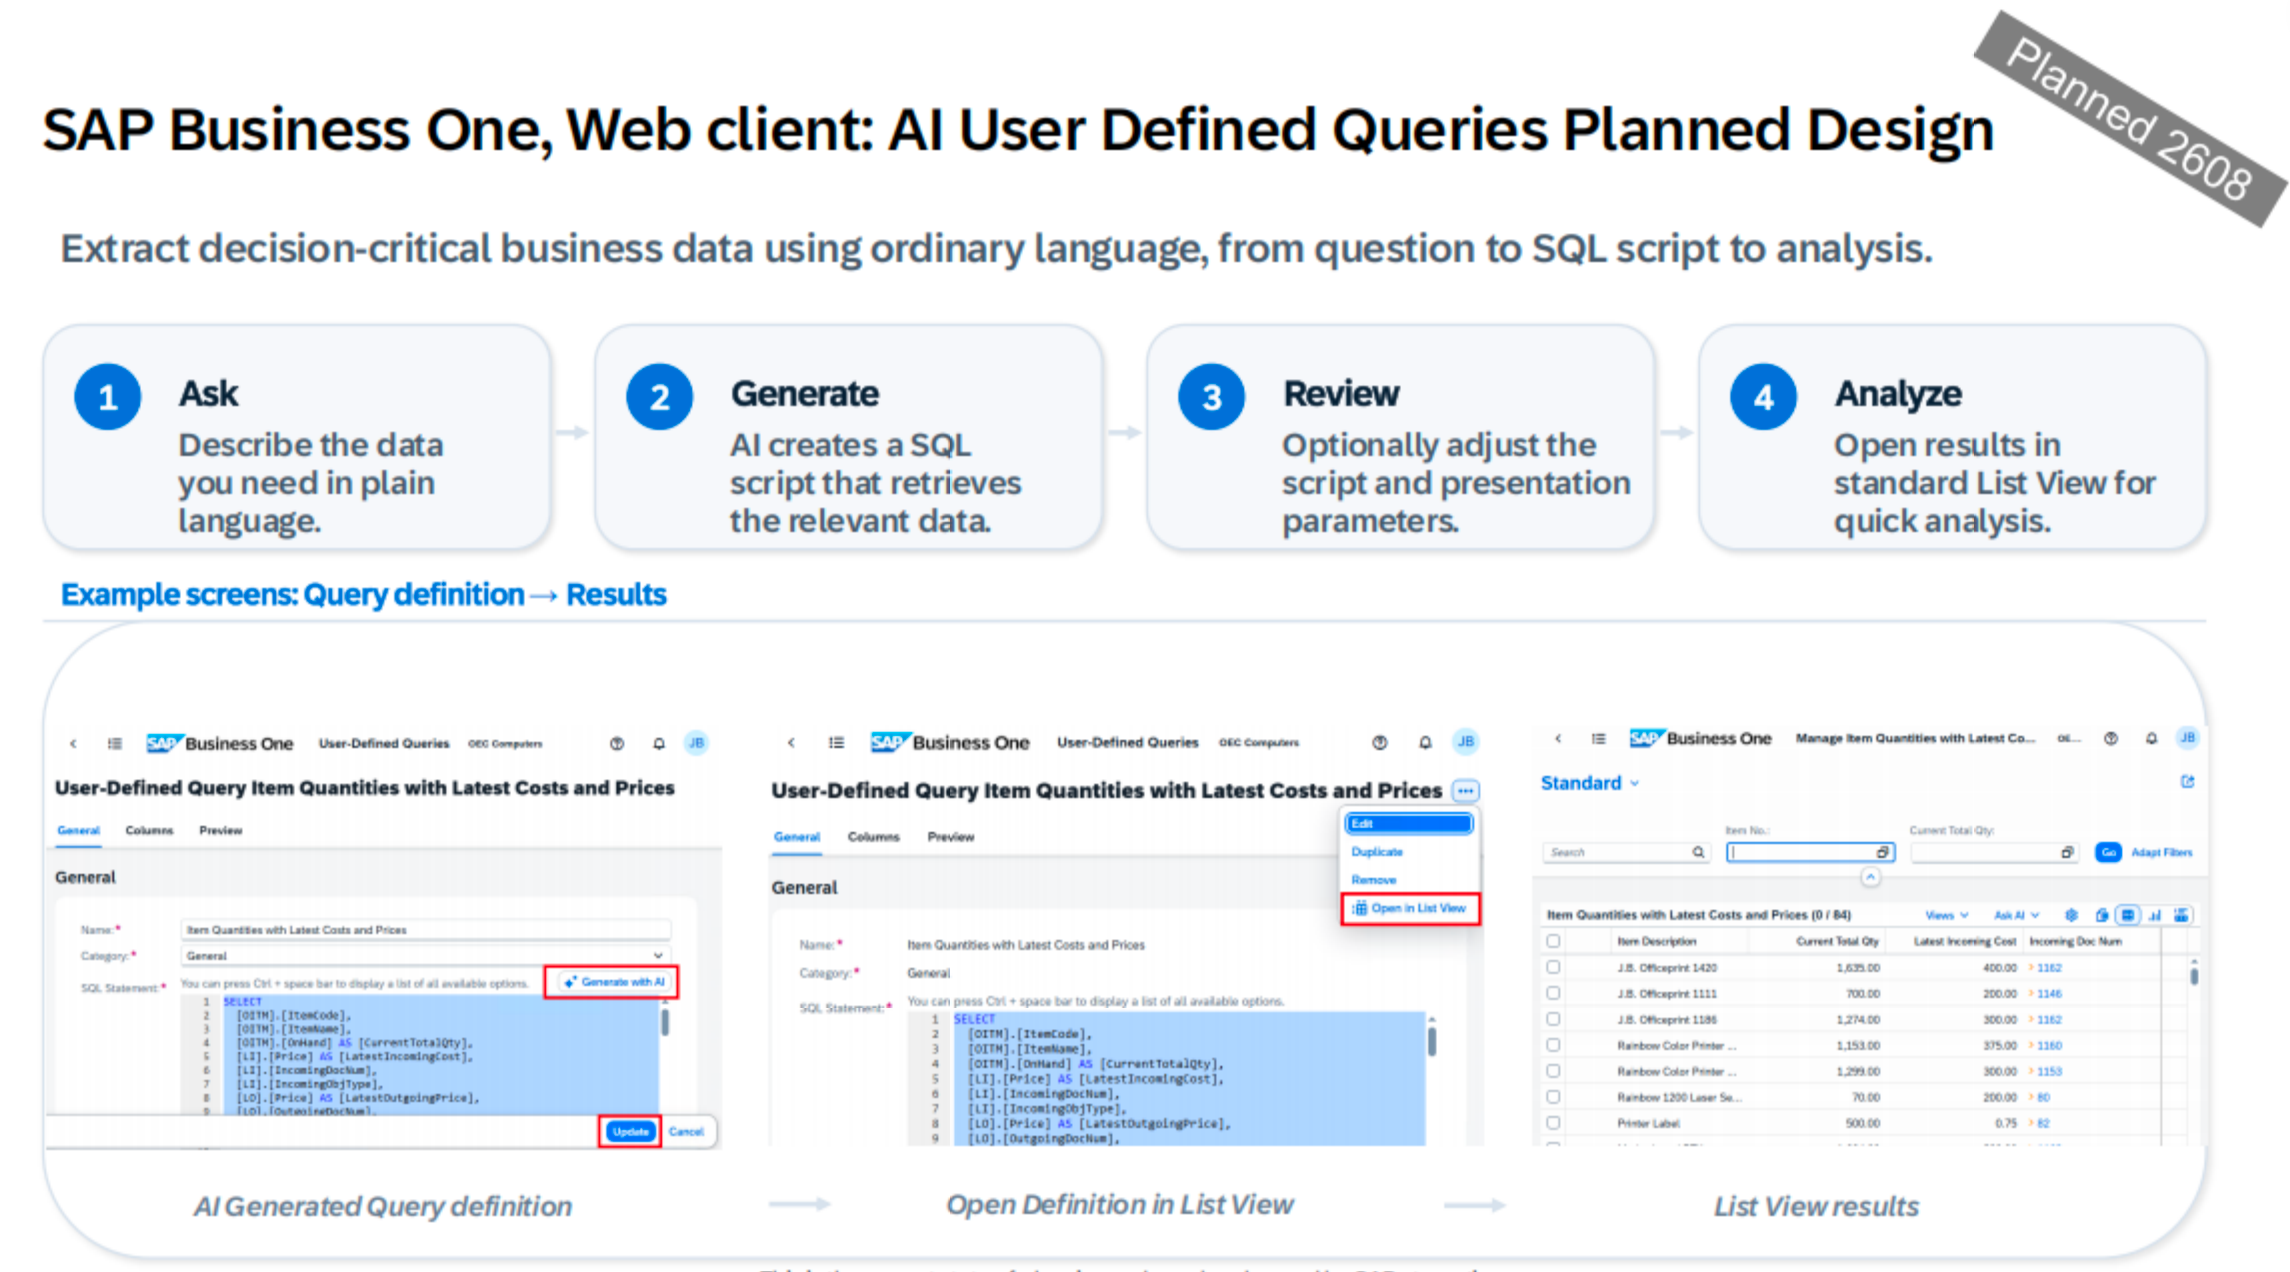Tick the select-all checkbox in the results table header
This screenshot has width=2290, height=1272.
click(1553, 941)
